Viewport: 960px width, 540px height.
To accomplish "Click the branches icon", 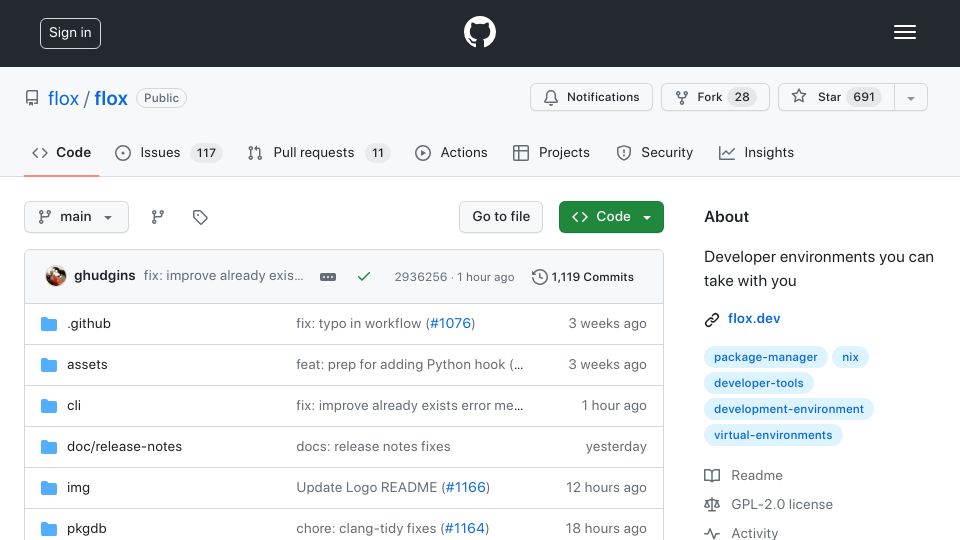I will pos(158,217).
